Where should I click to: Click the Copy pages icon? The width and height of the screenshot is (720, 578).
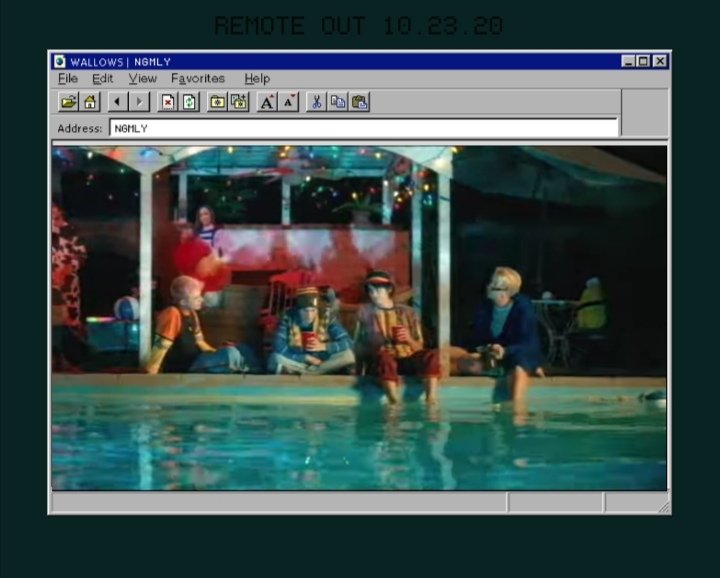pos(338,102)
